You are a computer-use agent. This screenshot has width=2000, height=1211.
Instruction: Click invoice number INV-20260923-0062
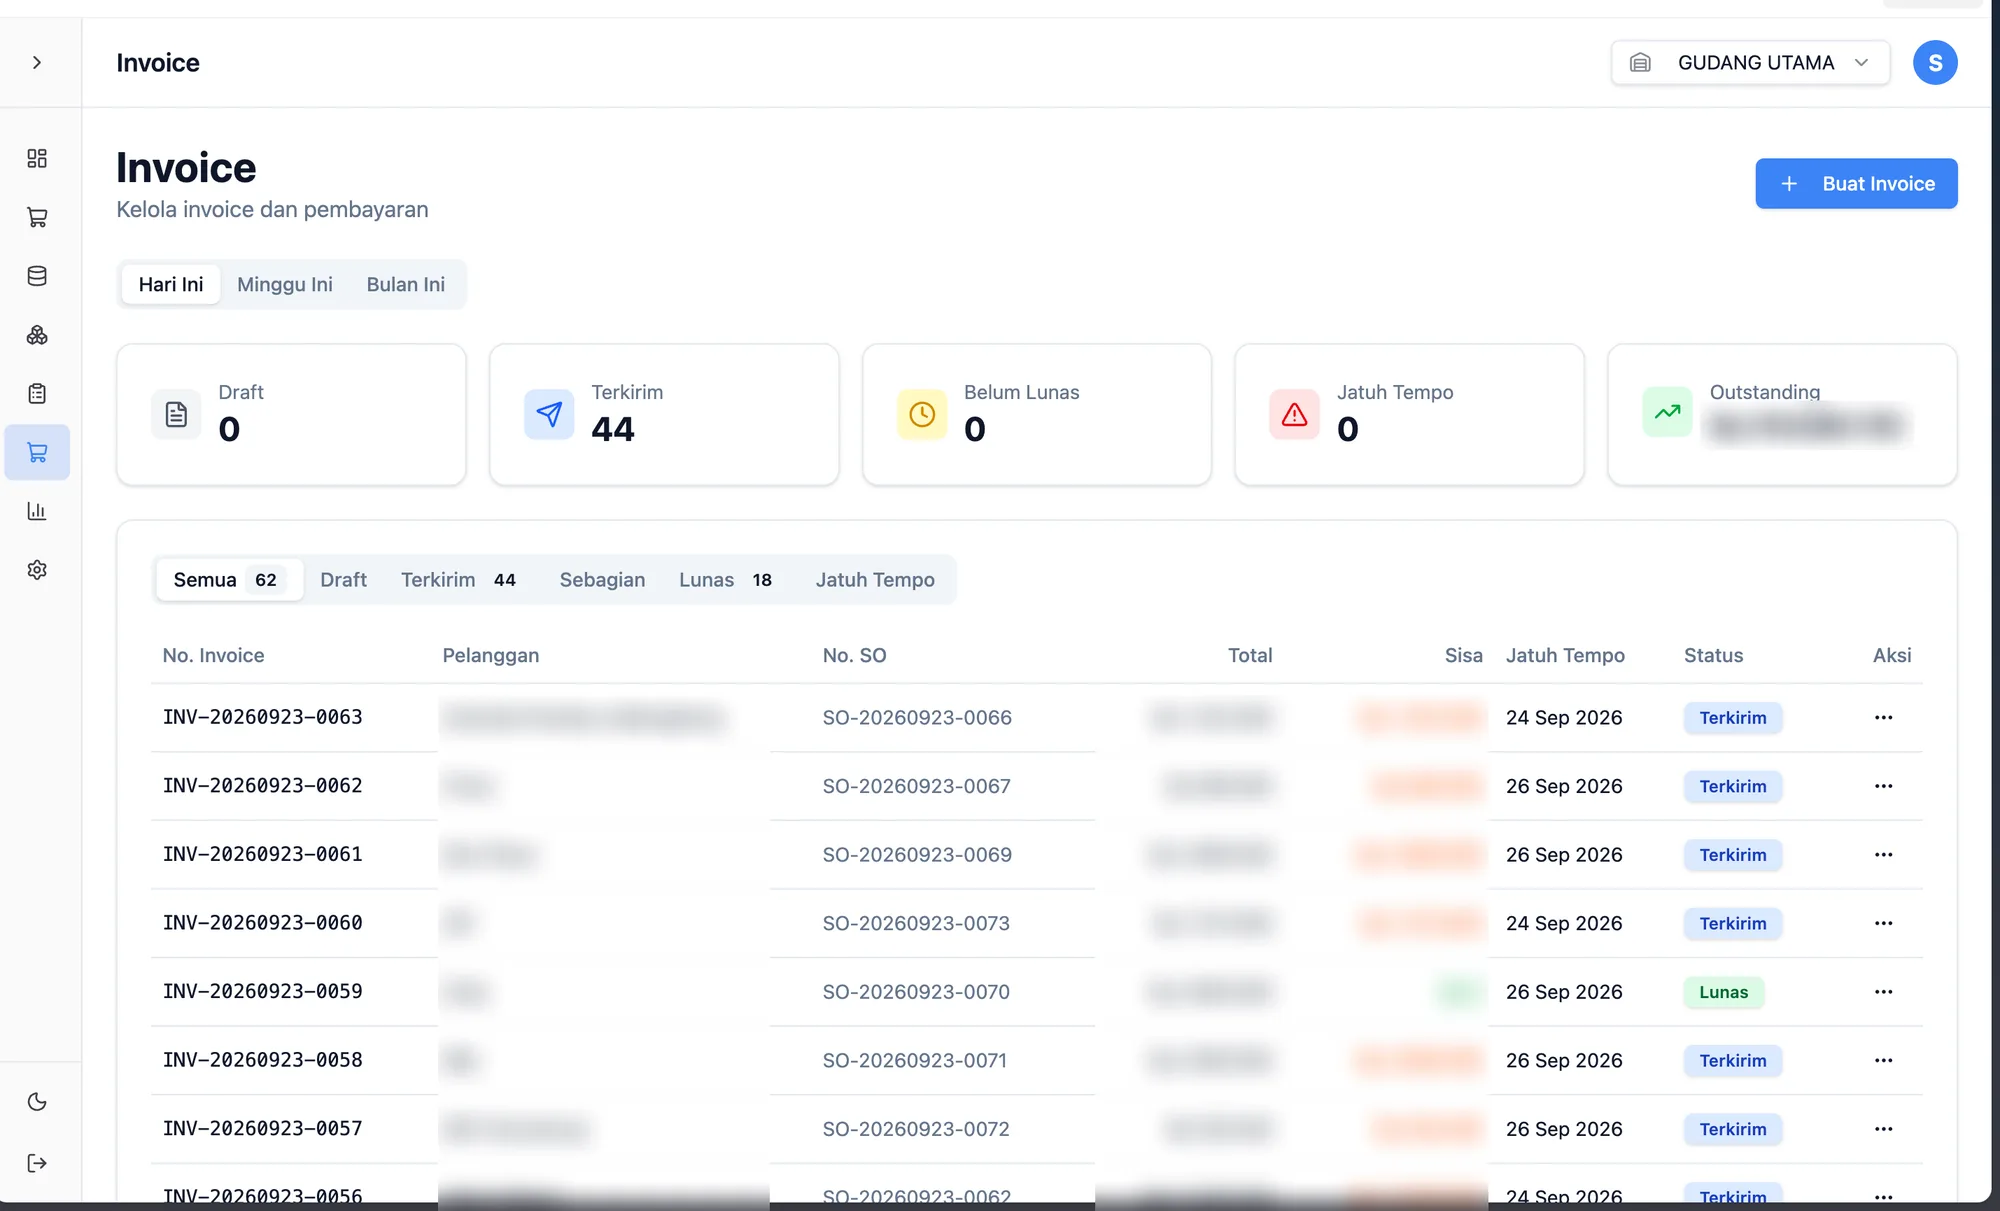click(x=263, y=786)
